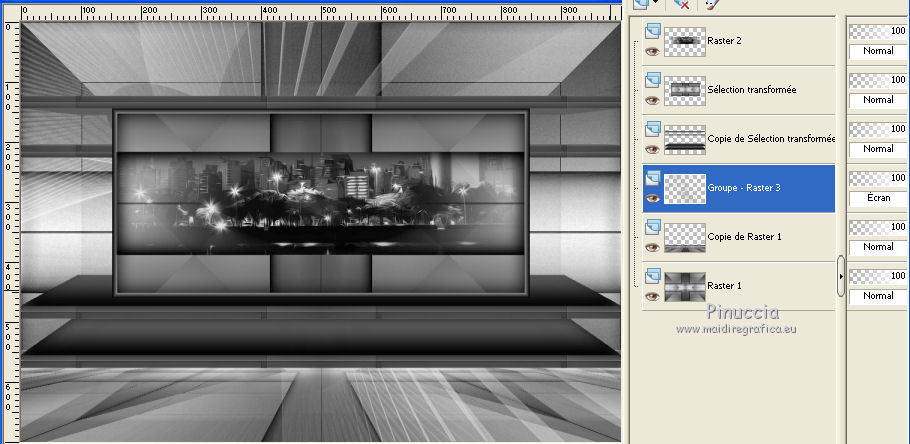
Task: Toggle the eye icon of Copie de Raster 1
Action: click(653, 247)
